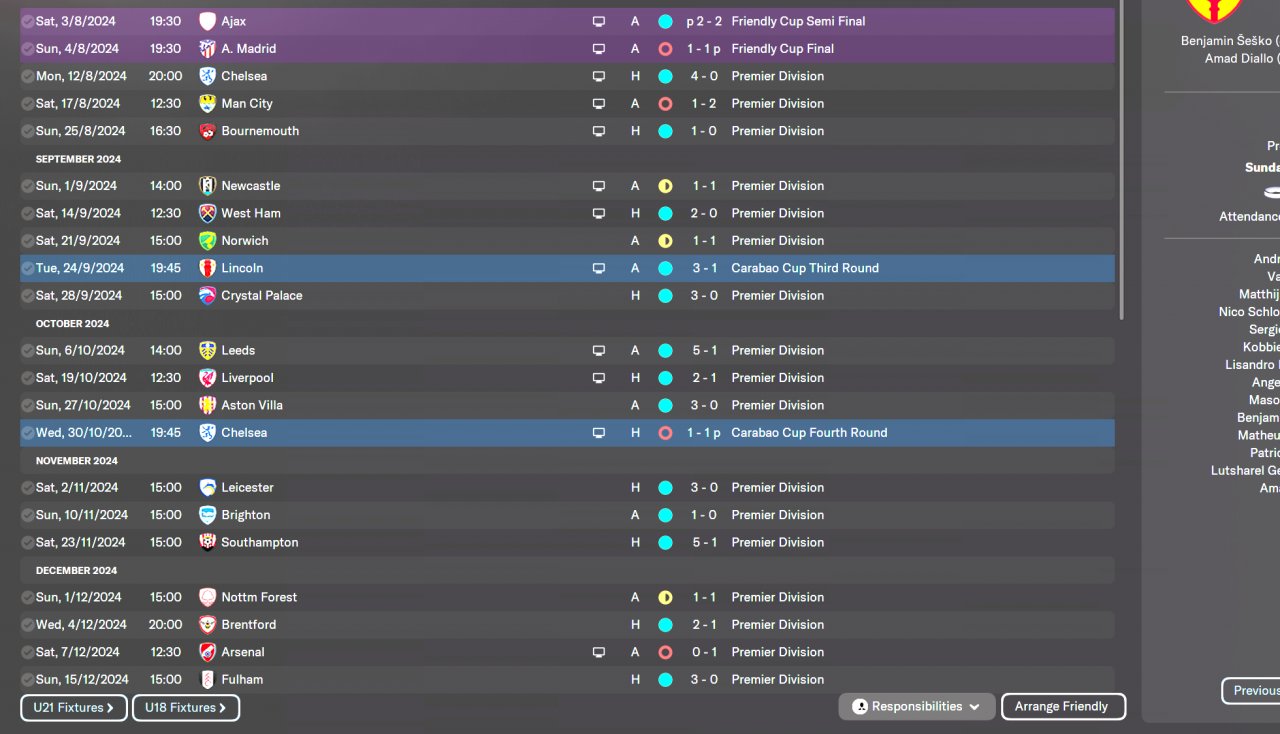Open the Southampton team link
This screenshot has width=1280, height=734.
(259, 542)
